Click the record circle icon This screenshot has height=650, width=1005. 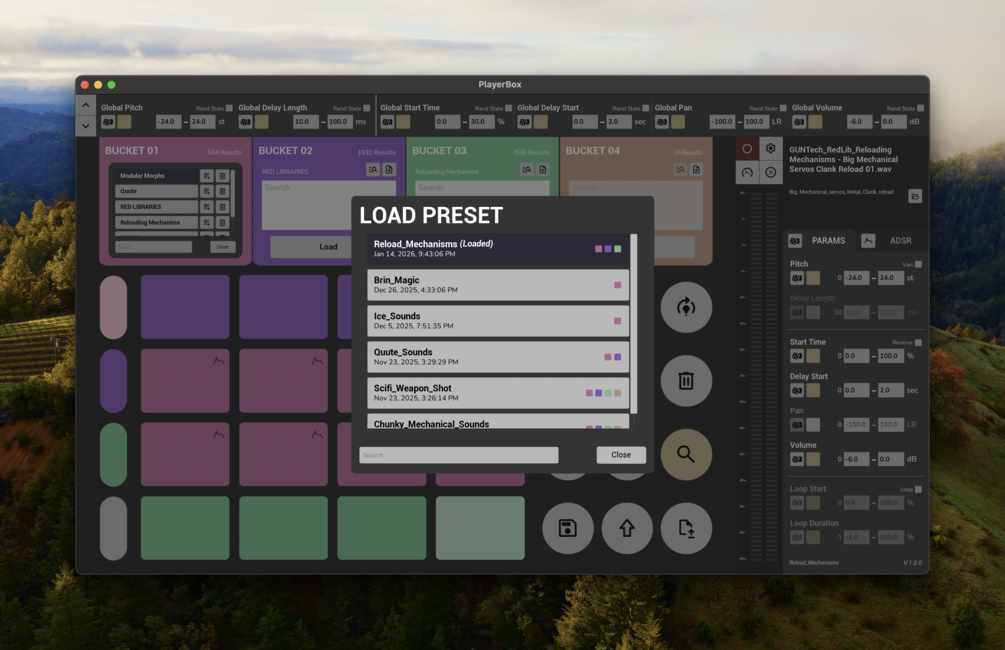pos(747,149)
